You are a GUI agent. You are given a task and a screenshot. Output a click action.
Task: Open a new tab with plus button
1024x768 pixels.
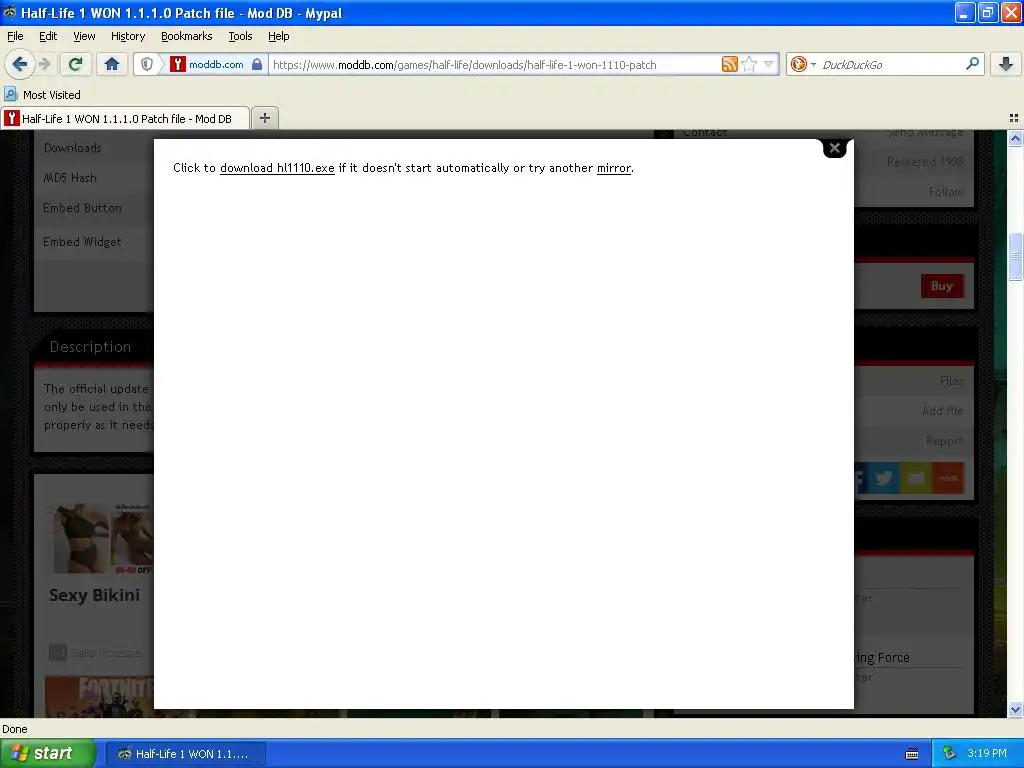[264, 118]
